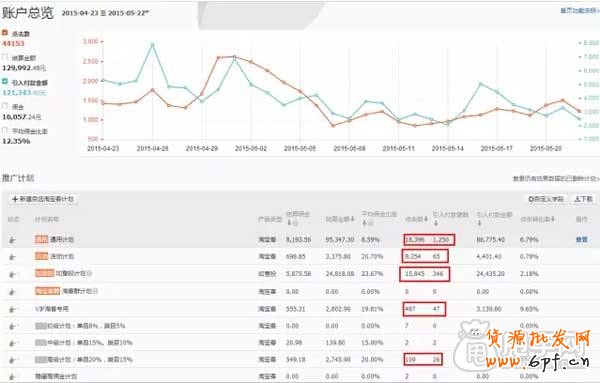Click the teal 引入付款金额 legend color box

point(5,81)
